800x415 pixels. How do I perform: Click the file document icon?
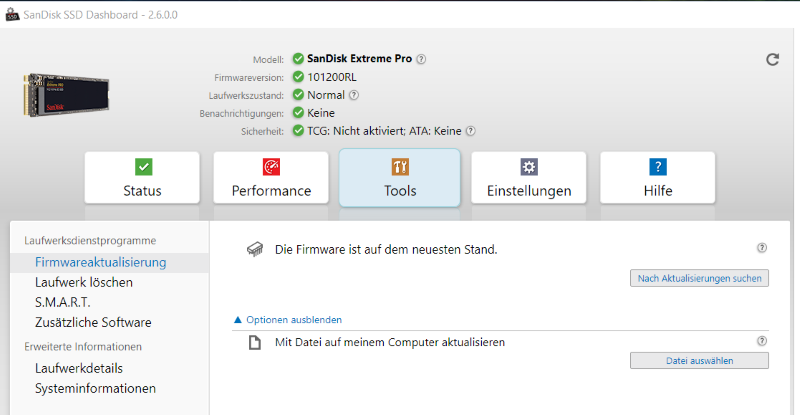(x=255, y=343)
